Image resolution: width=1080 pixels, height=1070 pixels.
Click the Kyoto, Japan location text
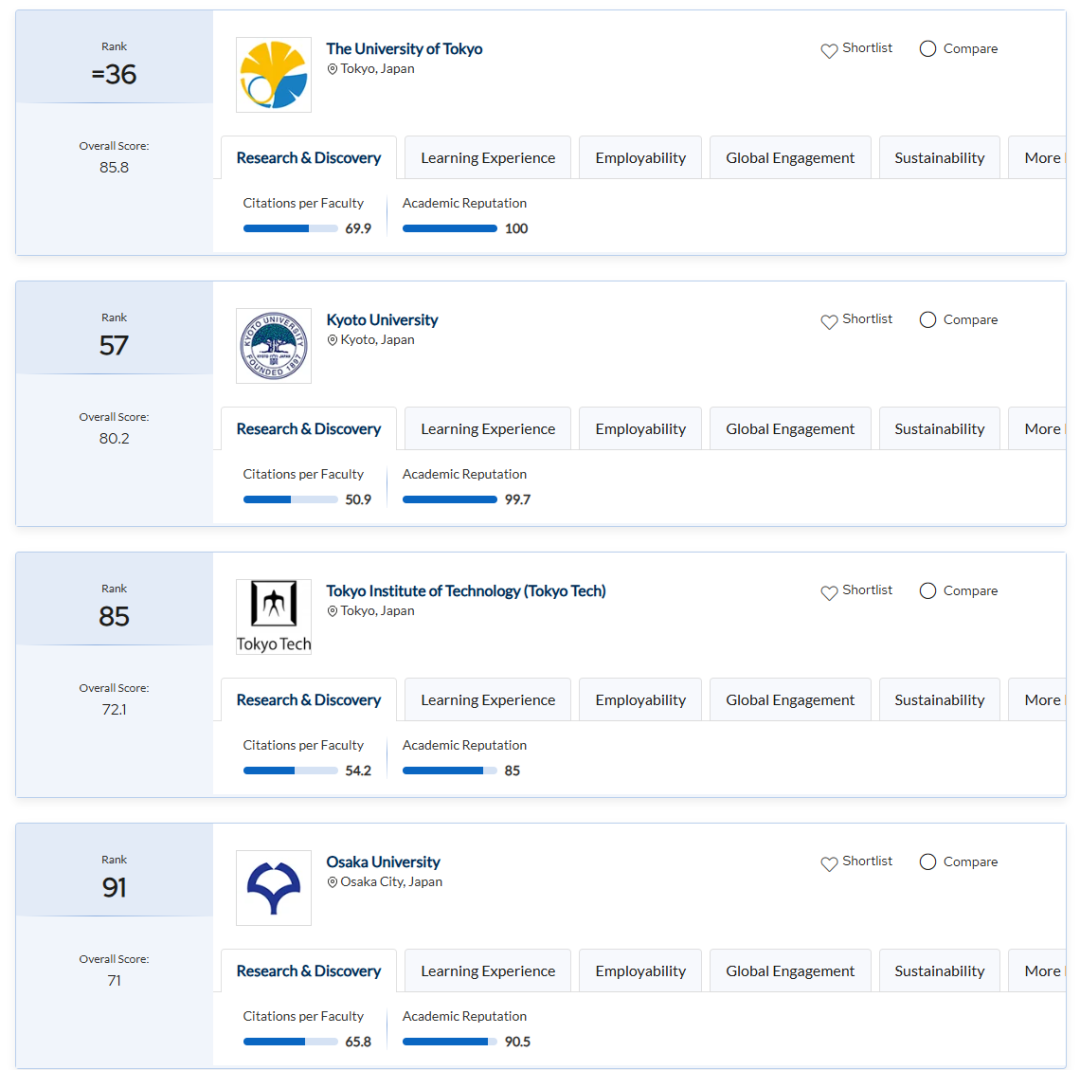[377, 340]
